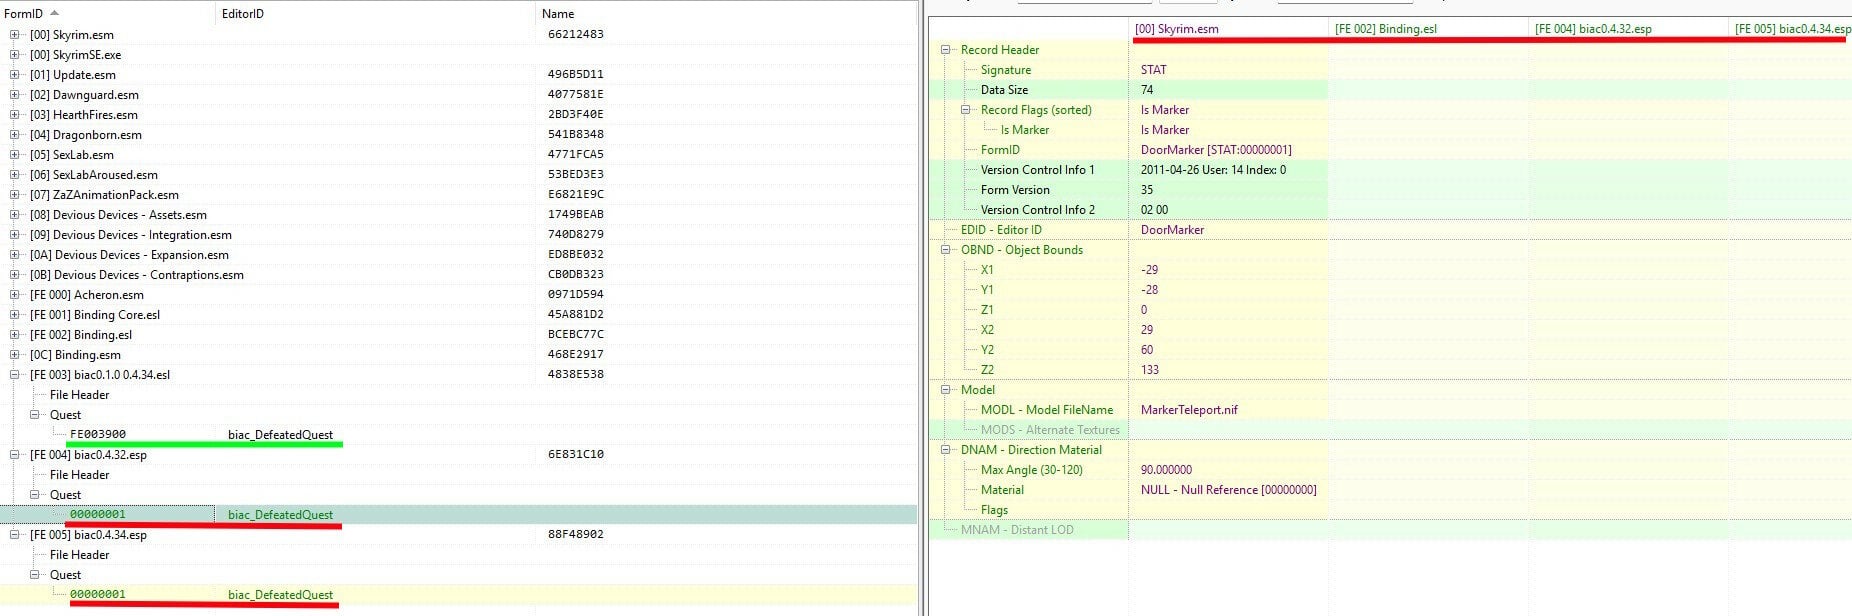Expand the [02] Dawnguard.esm node

(x=15, y=94)
